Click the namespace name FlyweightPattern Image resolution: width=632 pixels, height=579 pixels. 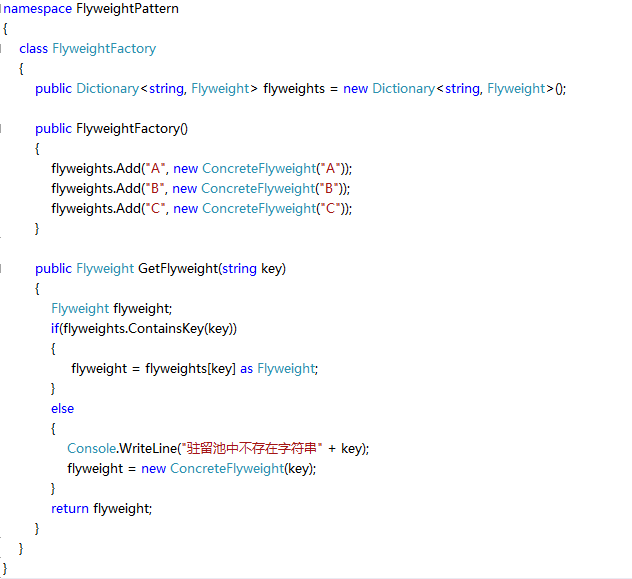coord(127,8)
